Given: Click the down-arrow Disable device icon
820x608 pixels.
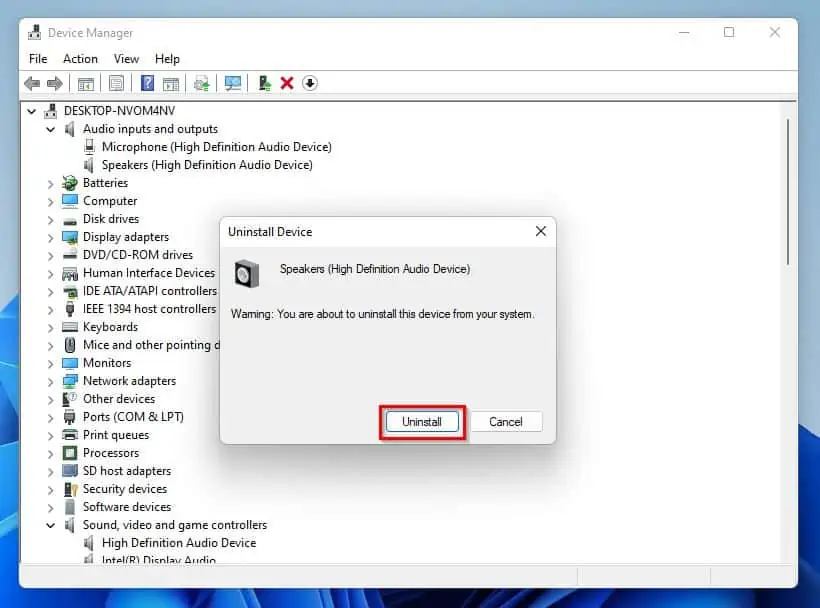Looking at the screenshot, I should coord(310,83).
